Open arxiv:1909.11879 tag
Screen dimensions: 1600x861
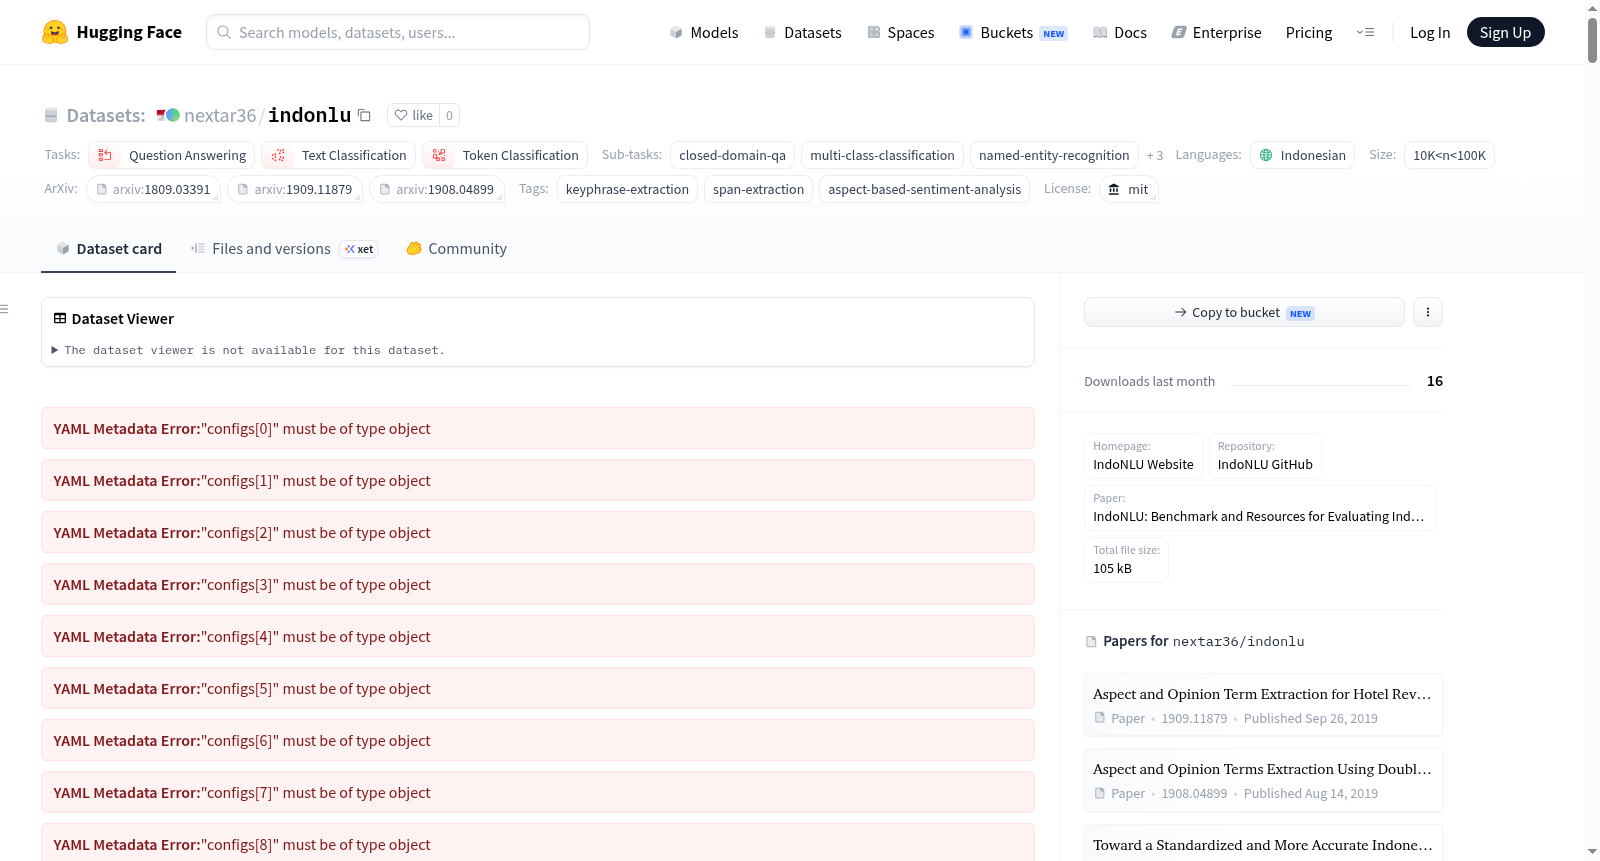click(295, 189)
